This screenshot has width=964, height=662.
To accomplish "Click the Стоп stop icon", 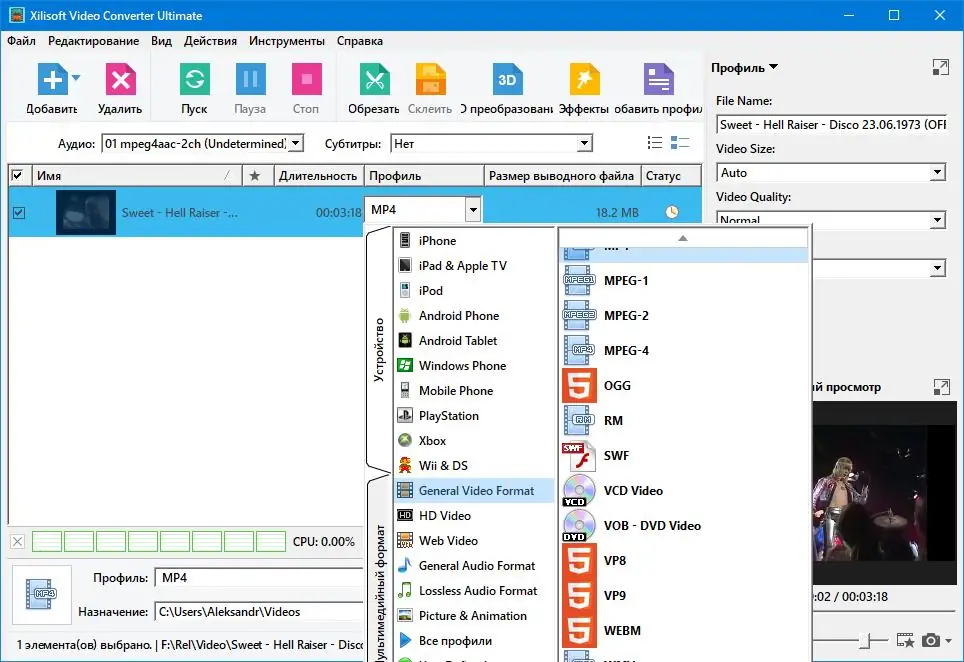I will coord(306,79).
